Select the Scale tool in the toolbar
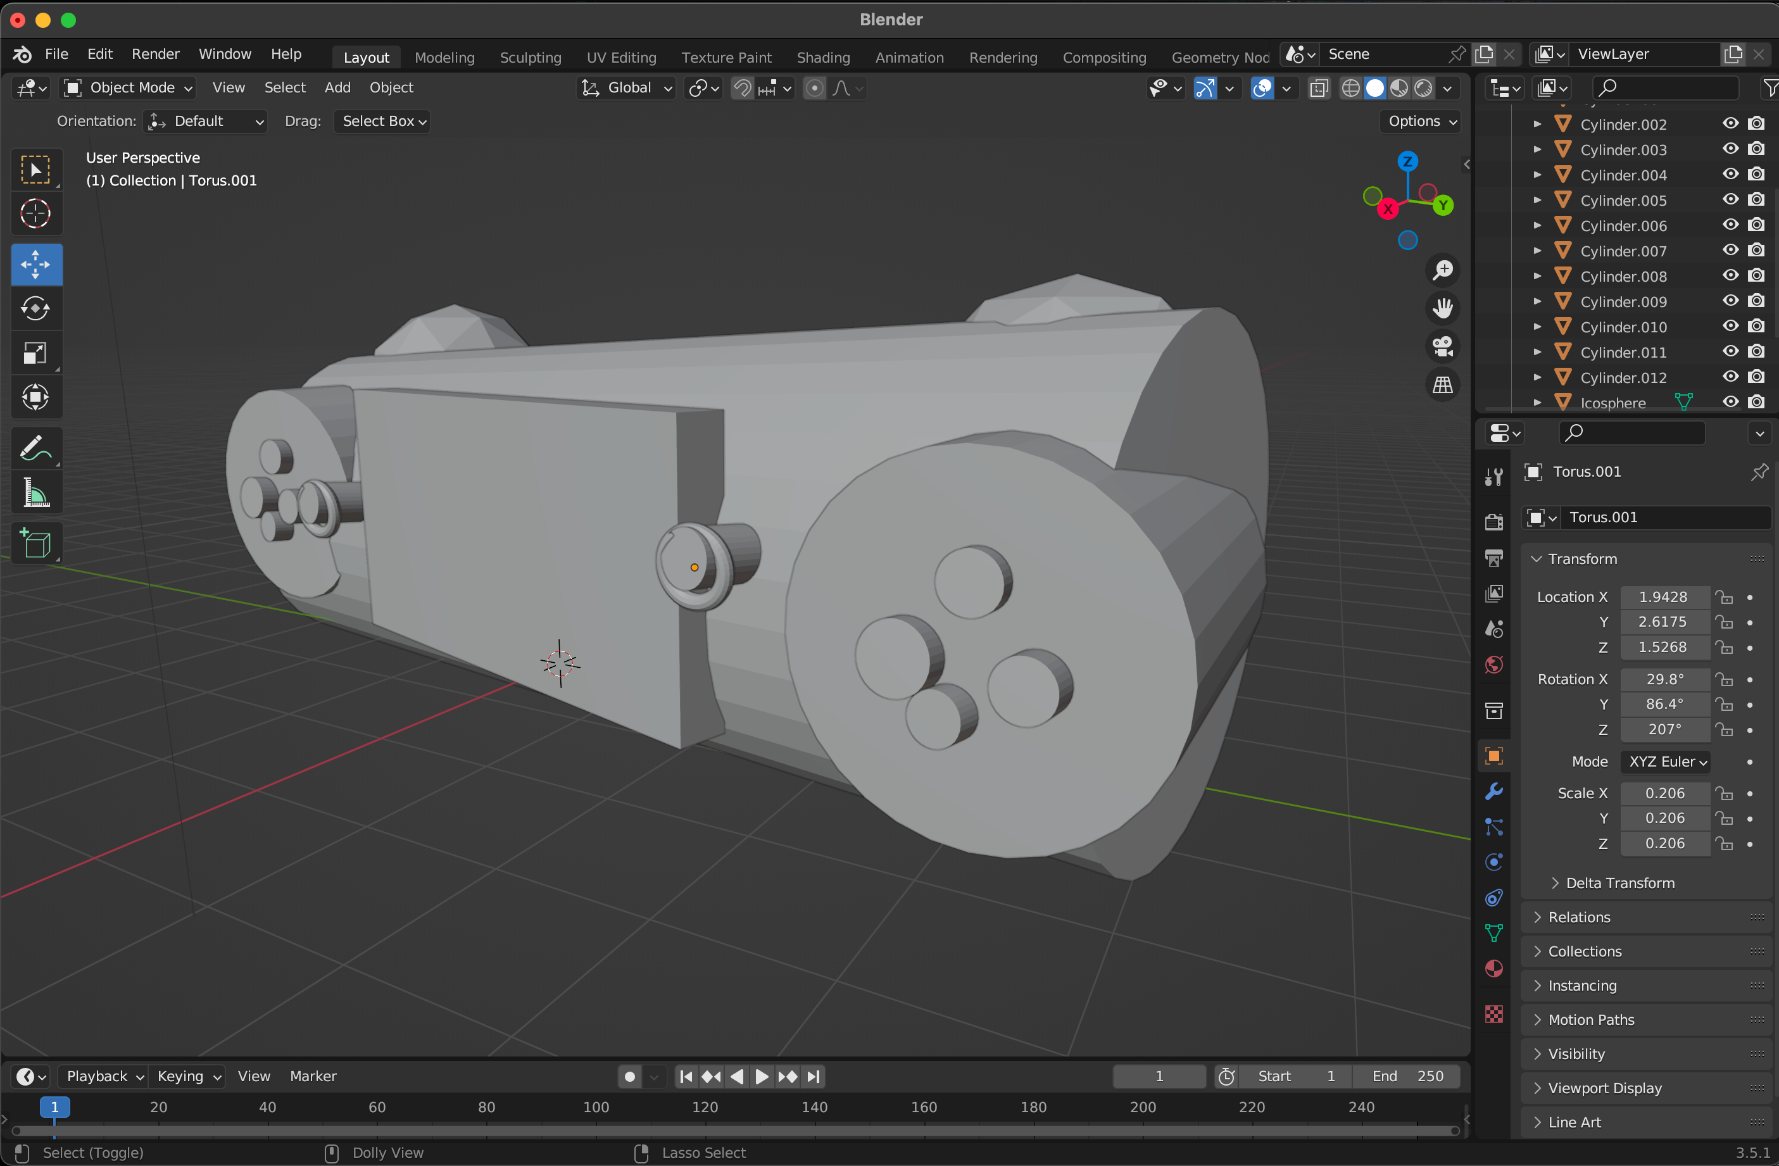The height and width of the screenshot is (1166, 1779). (x=36, y=353)
